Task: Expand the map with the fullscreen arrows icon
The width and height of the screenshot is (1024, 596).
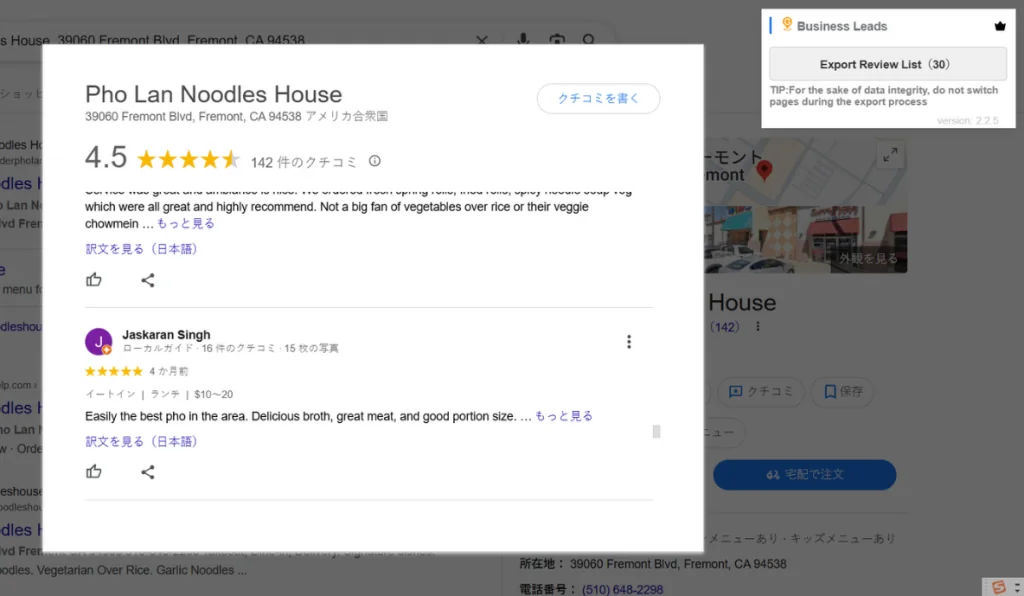Action: (x=890, y=155)
